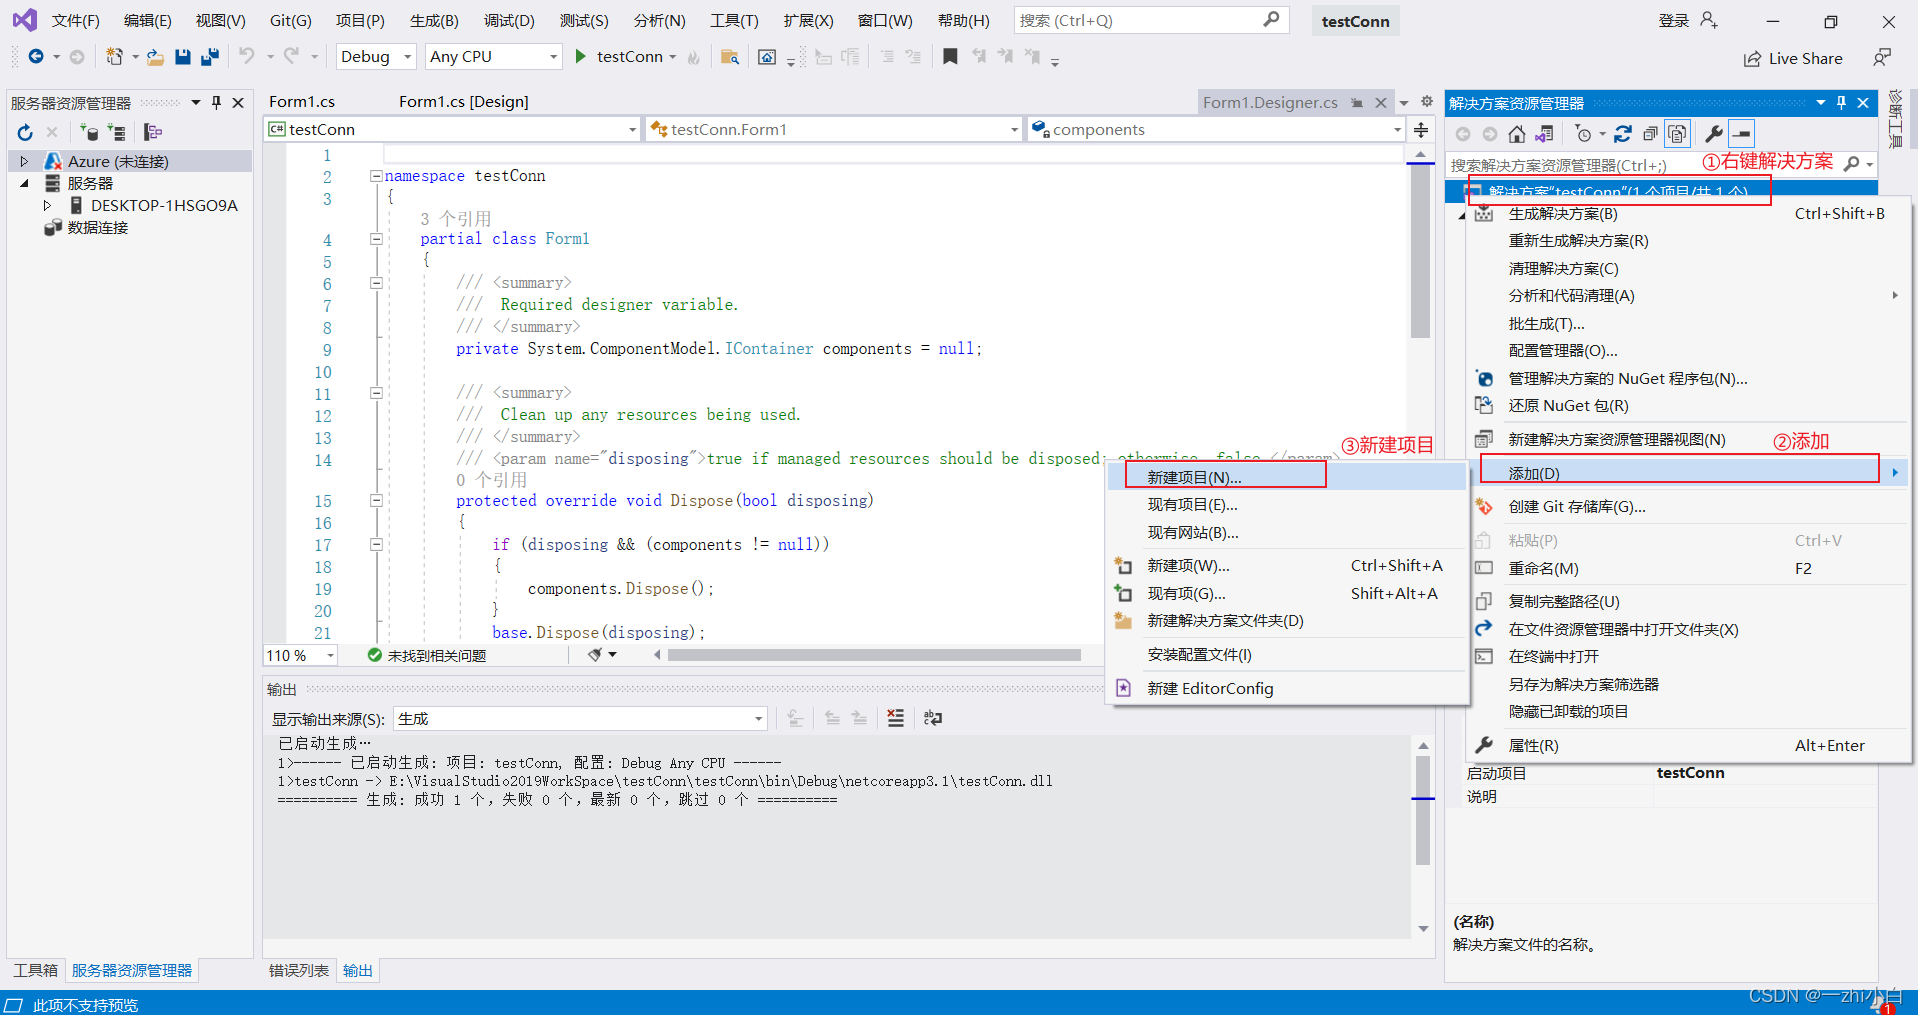
Task: Click code cleanup broom icon
Action: (x=595, y=655)
